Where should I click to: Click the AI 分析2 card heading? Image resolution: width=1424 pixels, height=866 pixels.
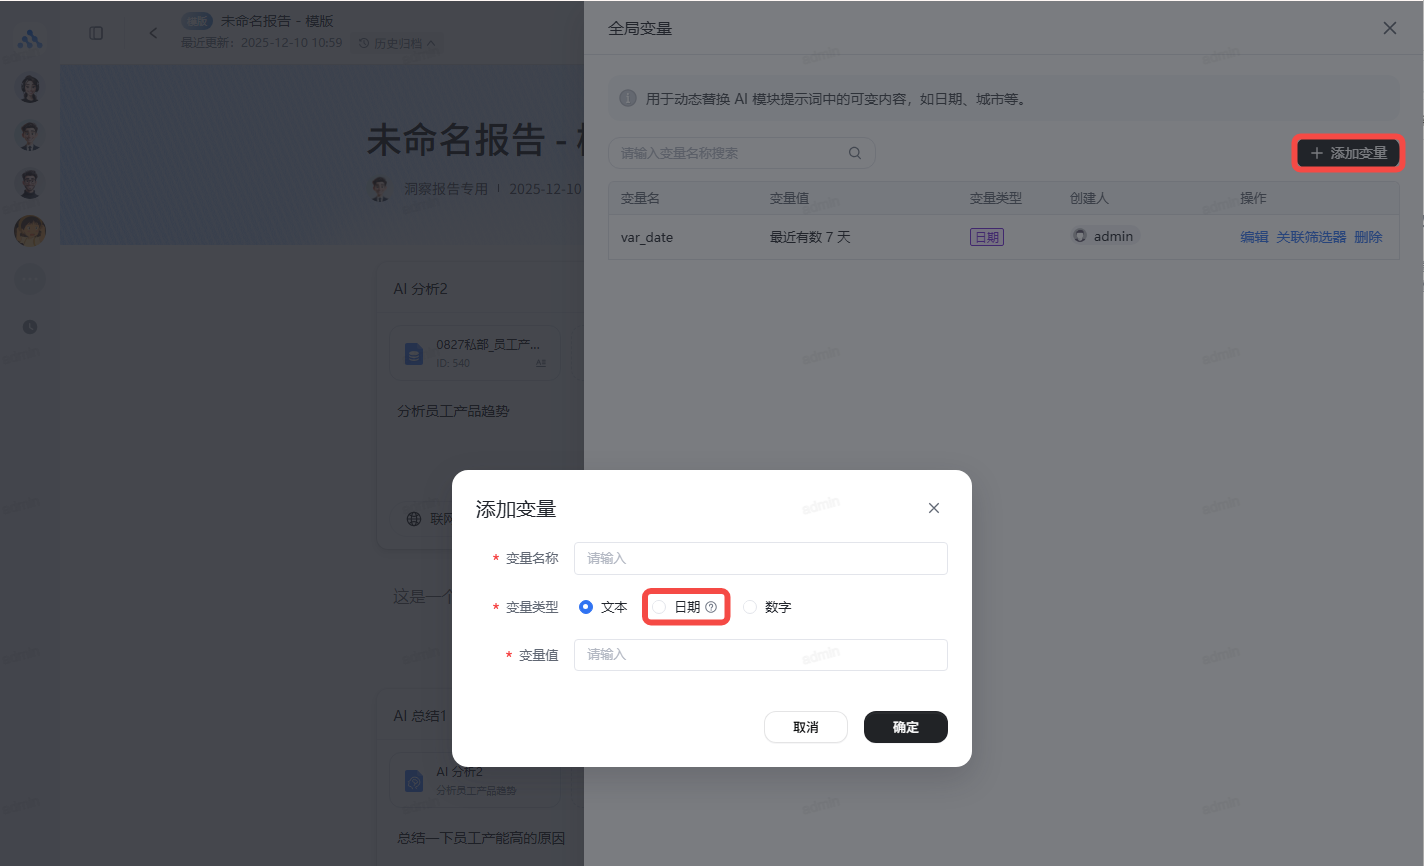(420, 289)
